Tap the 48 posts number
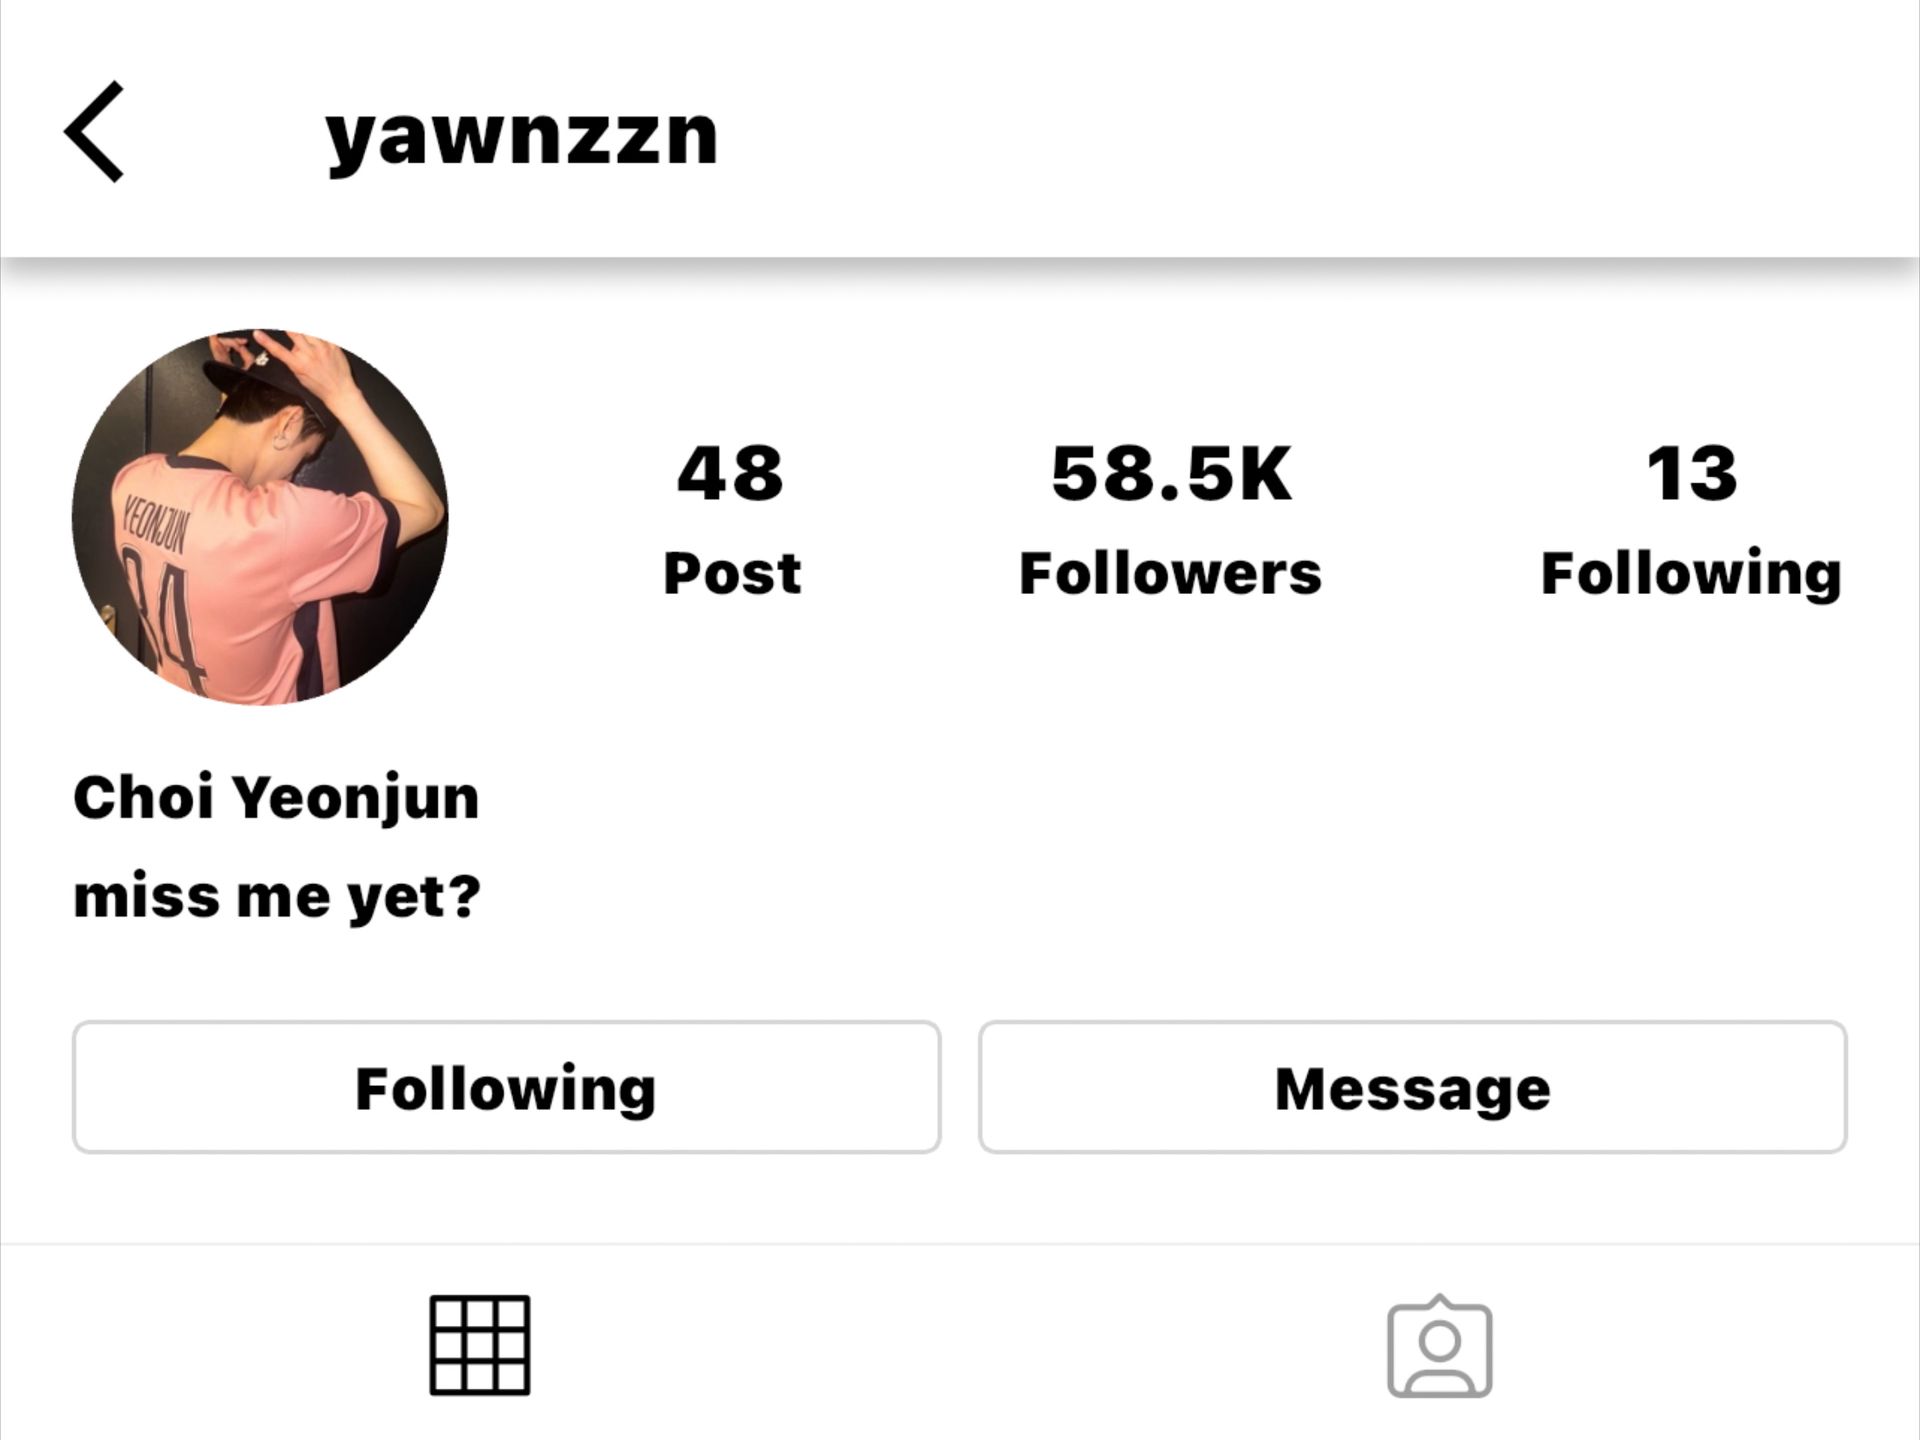Screen dimensions: 1920x1440 731,473
